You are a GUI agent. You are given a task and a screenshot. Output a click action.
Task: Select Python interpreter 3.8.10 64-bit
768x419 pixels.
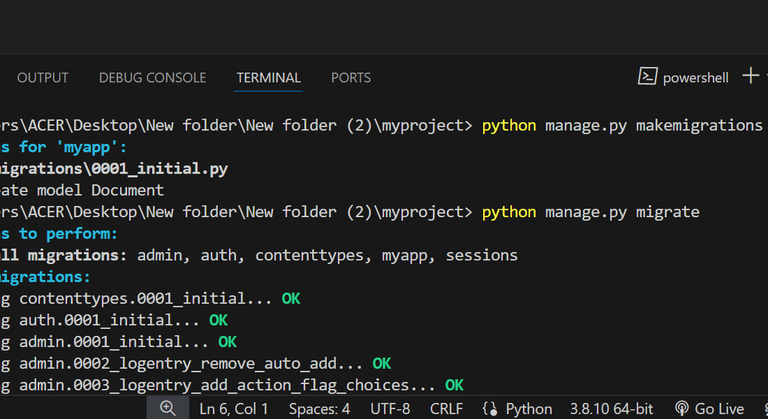coord(610,408)
